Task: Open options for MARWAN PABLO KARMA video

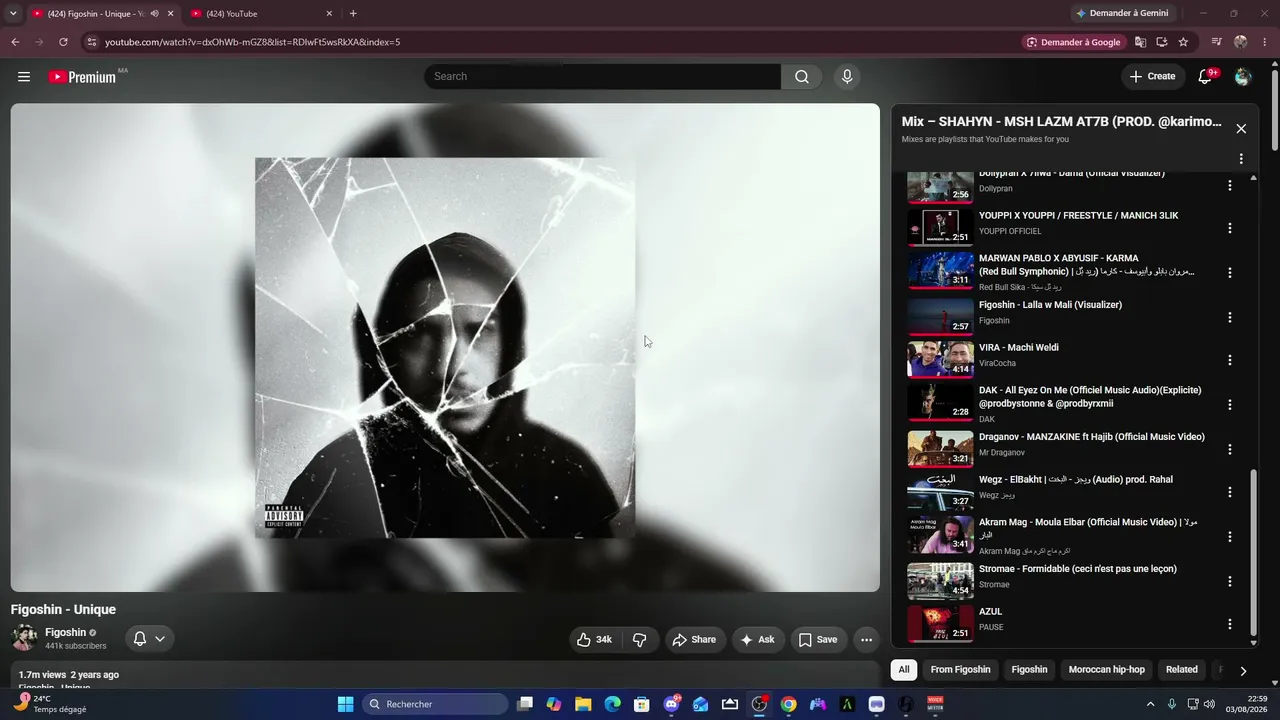Action: pos(1230,272)
